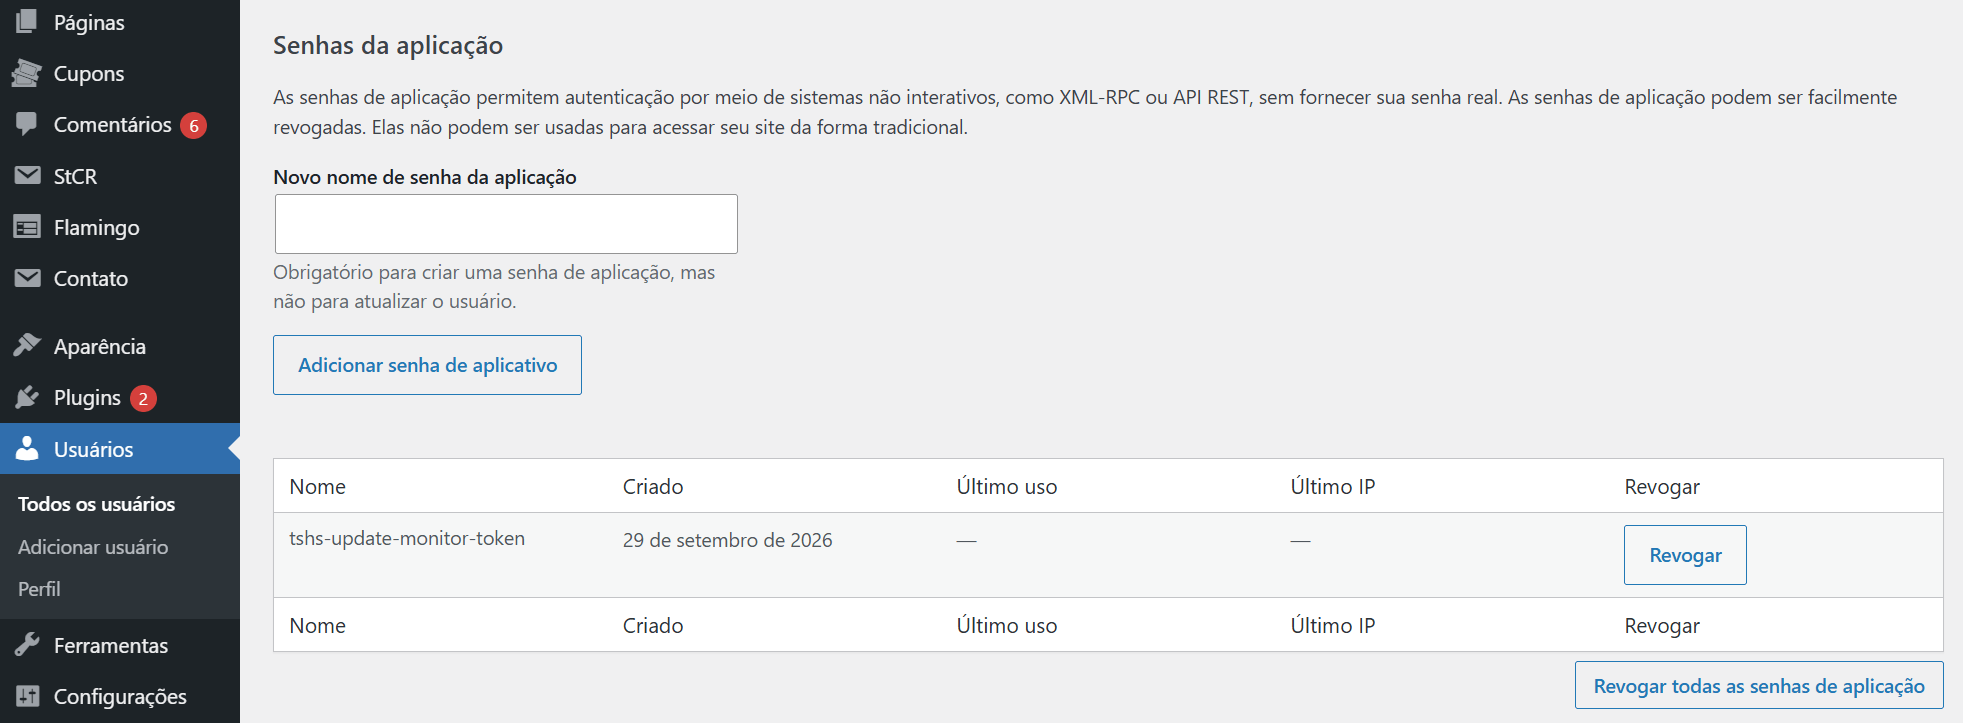The image size is (1963, 723).
Task: Open the Perfil submenu link
Action: (39, 589)
